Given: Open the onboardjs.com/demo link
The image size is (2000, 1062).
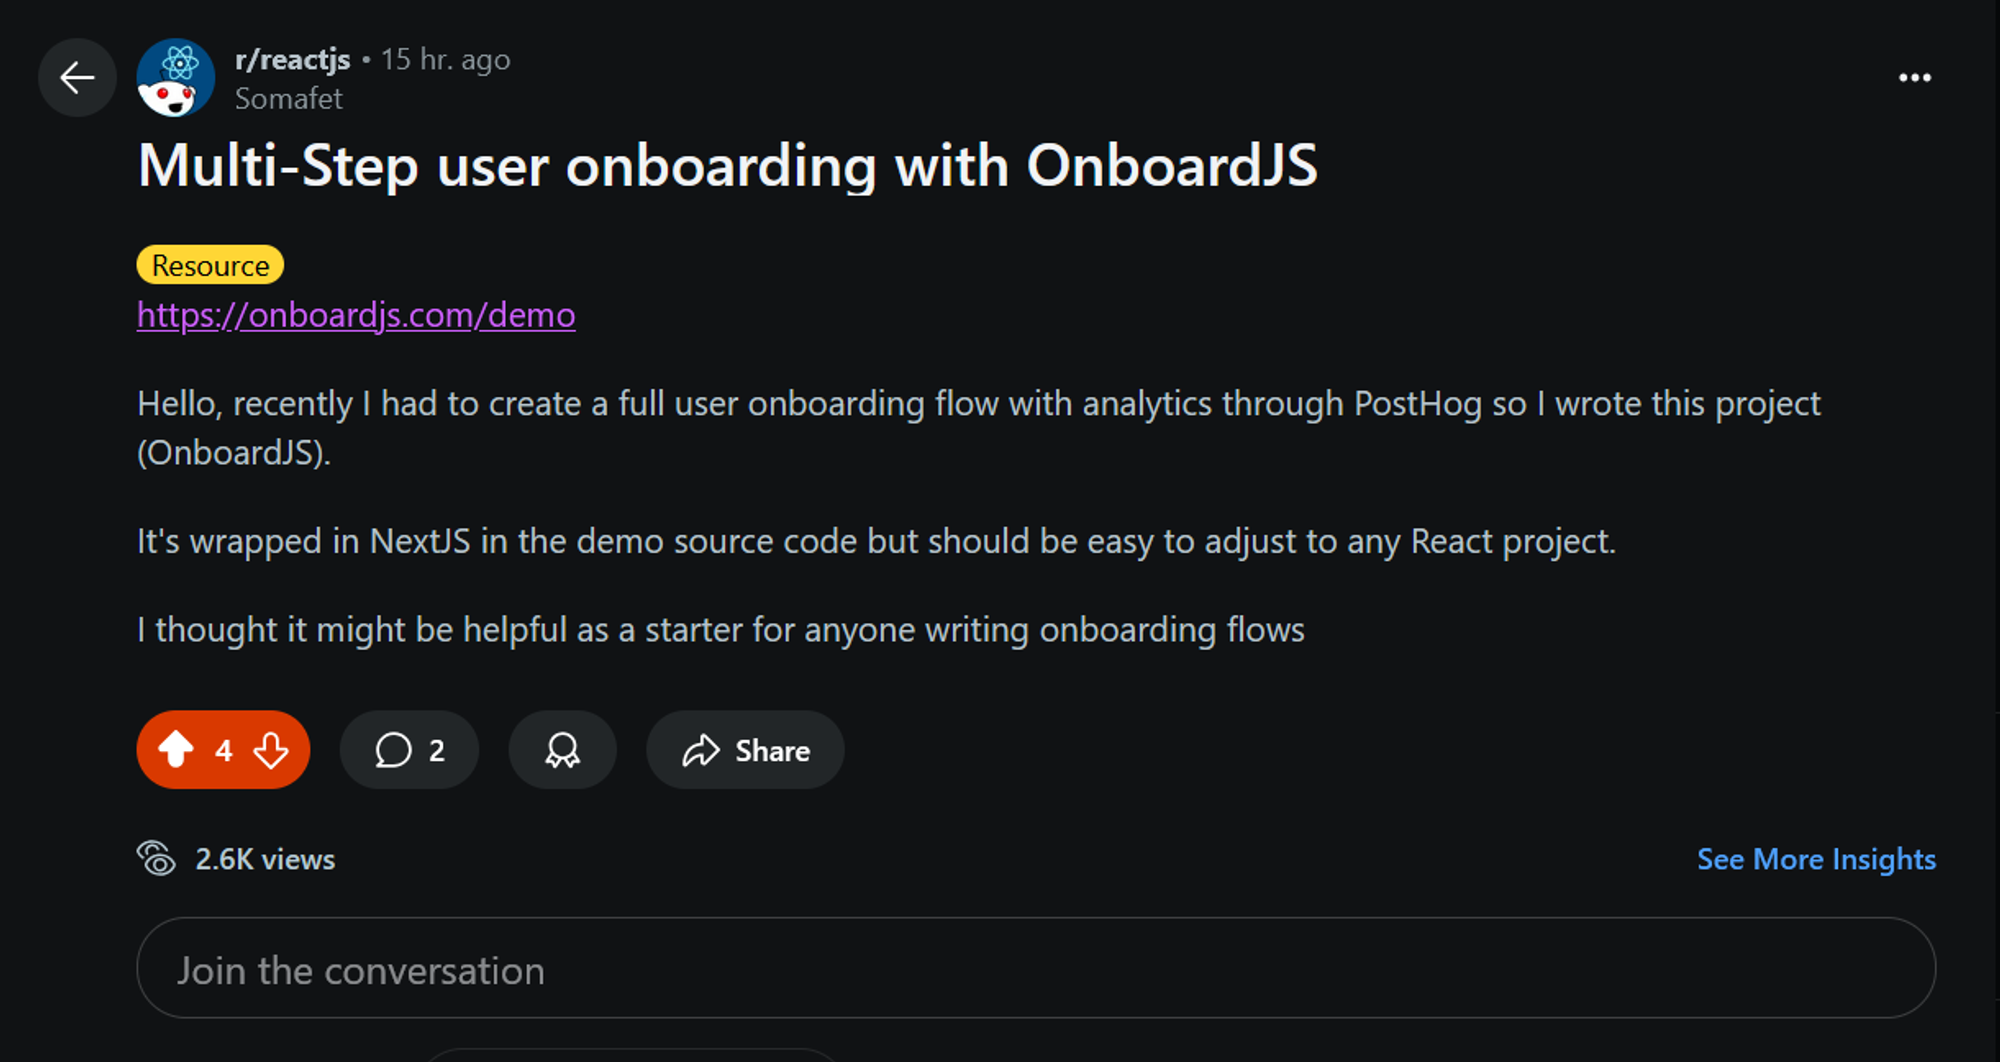Looking at the screenshot, I should (x=356, y=315).
